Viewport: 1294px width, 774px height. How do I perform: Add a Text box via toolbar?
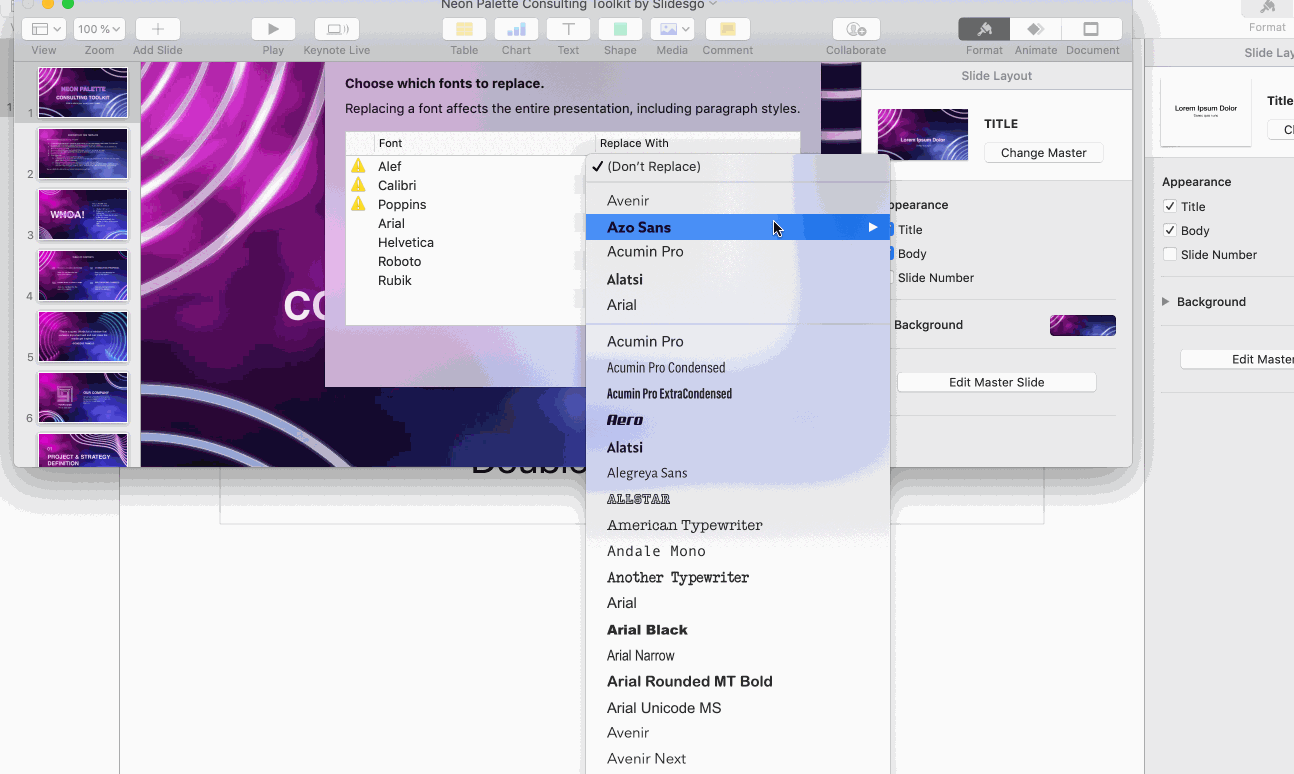568,30
